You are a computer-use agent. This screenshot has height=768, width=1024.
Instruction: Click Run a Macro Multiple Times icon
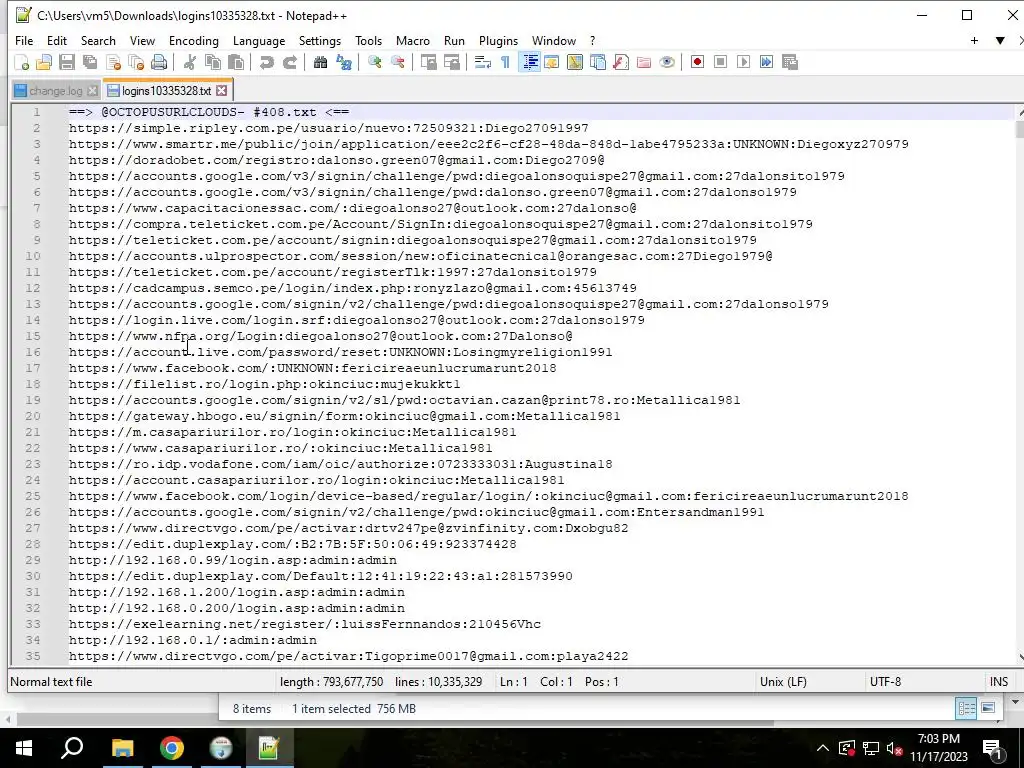click(x=766, y=62)
